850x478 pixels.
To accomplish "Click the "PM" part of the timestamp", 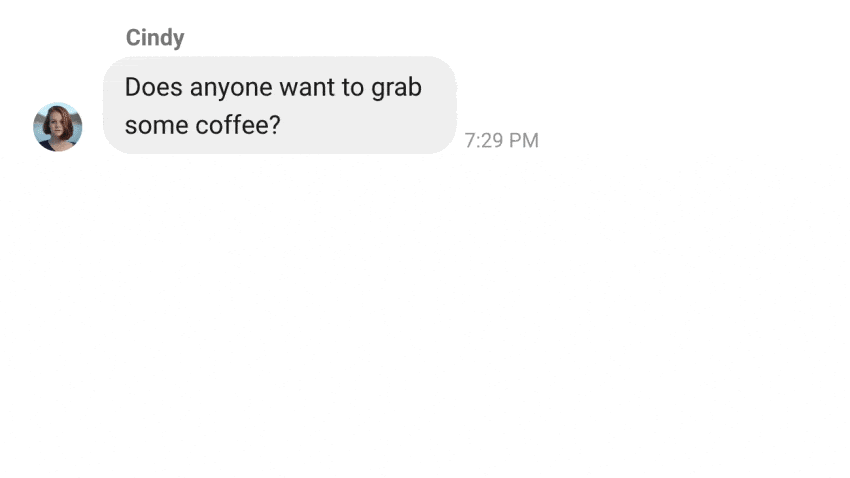I will point(524,140).
